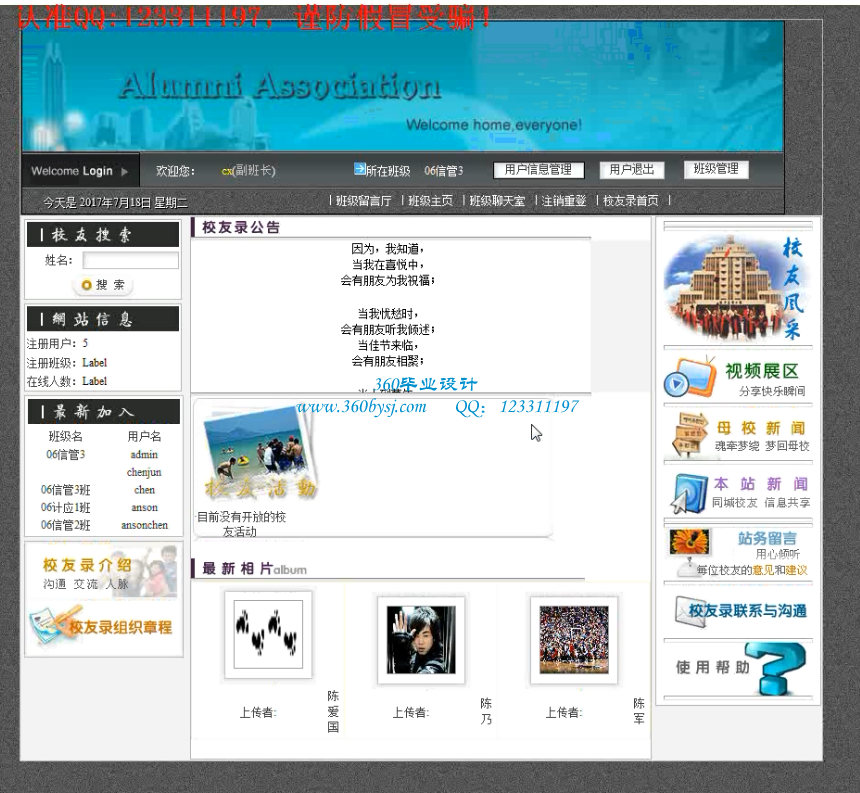Click the cx(副班长) user name
Image resolution: width=860 pixels, height=793 pixels.
(248, 171)
